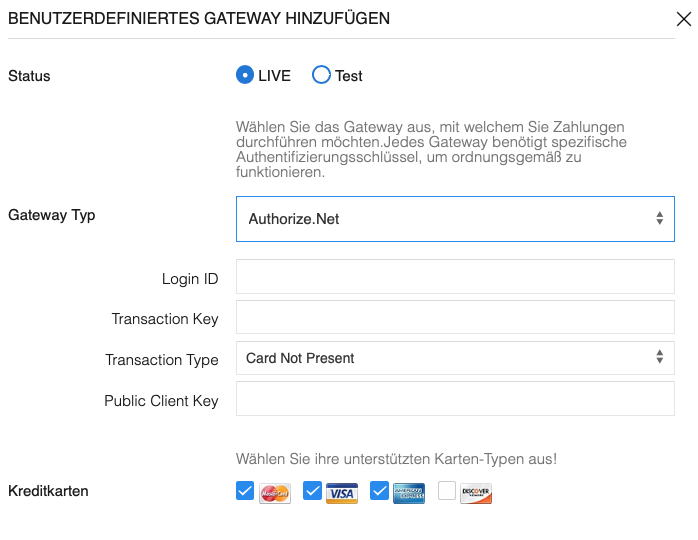Click the Discover card logo icon
Image resolution: width=698 pixels, height=540 pixels.
pyautogui.click(x=476, y=493)
